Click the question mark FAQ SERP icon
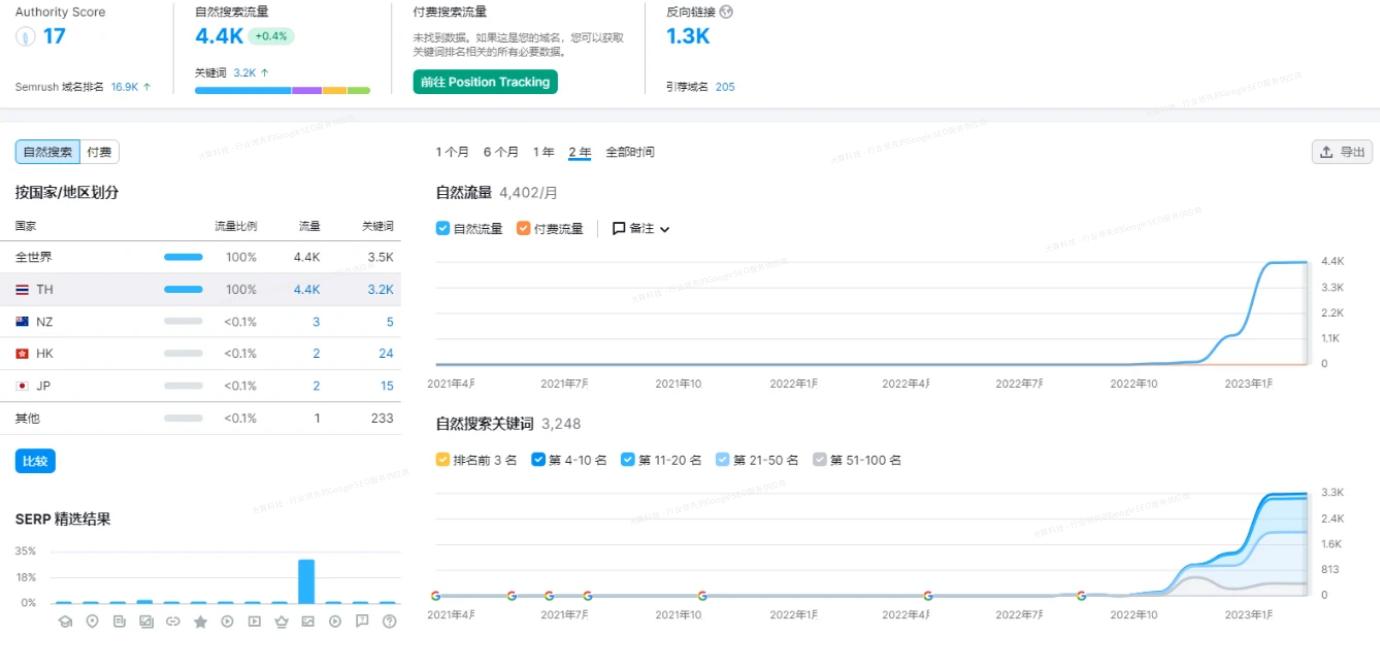Image resolution: width=1380 pixels, height=650 pixels. click(387, 621)
